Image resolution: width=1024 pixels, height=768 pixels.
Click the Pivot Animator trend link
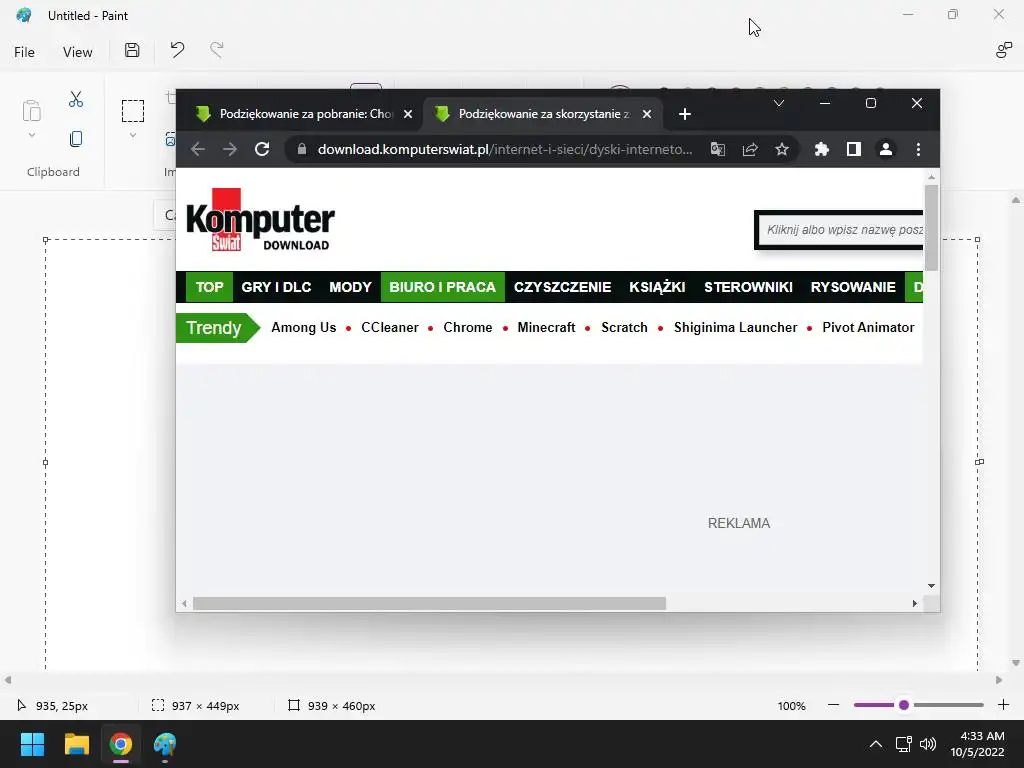[x=868, y=328]
